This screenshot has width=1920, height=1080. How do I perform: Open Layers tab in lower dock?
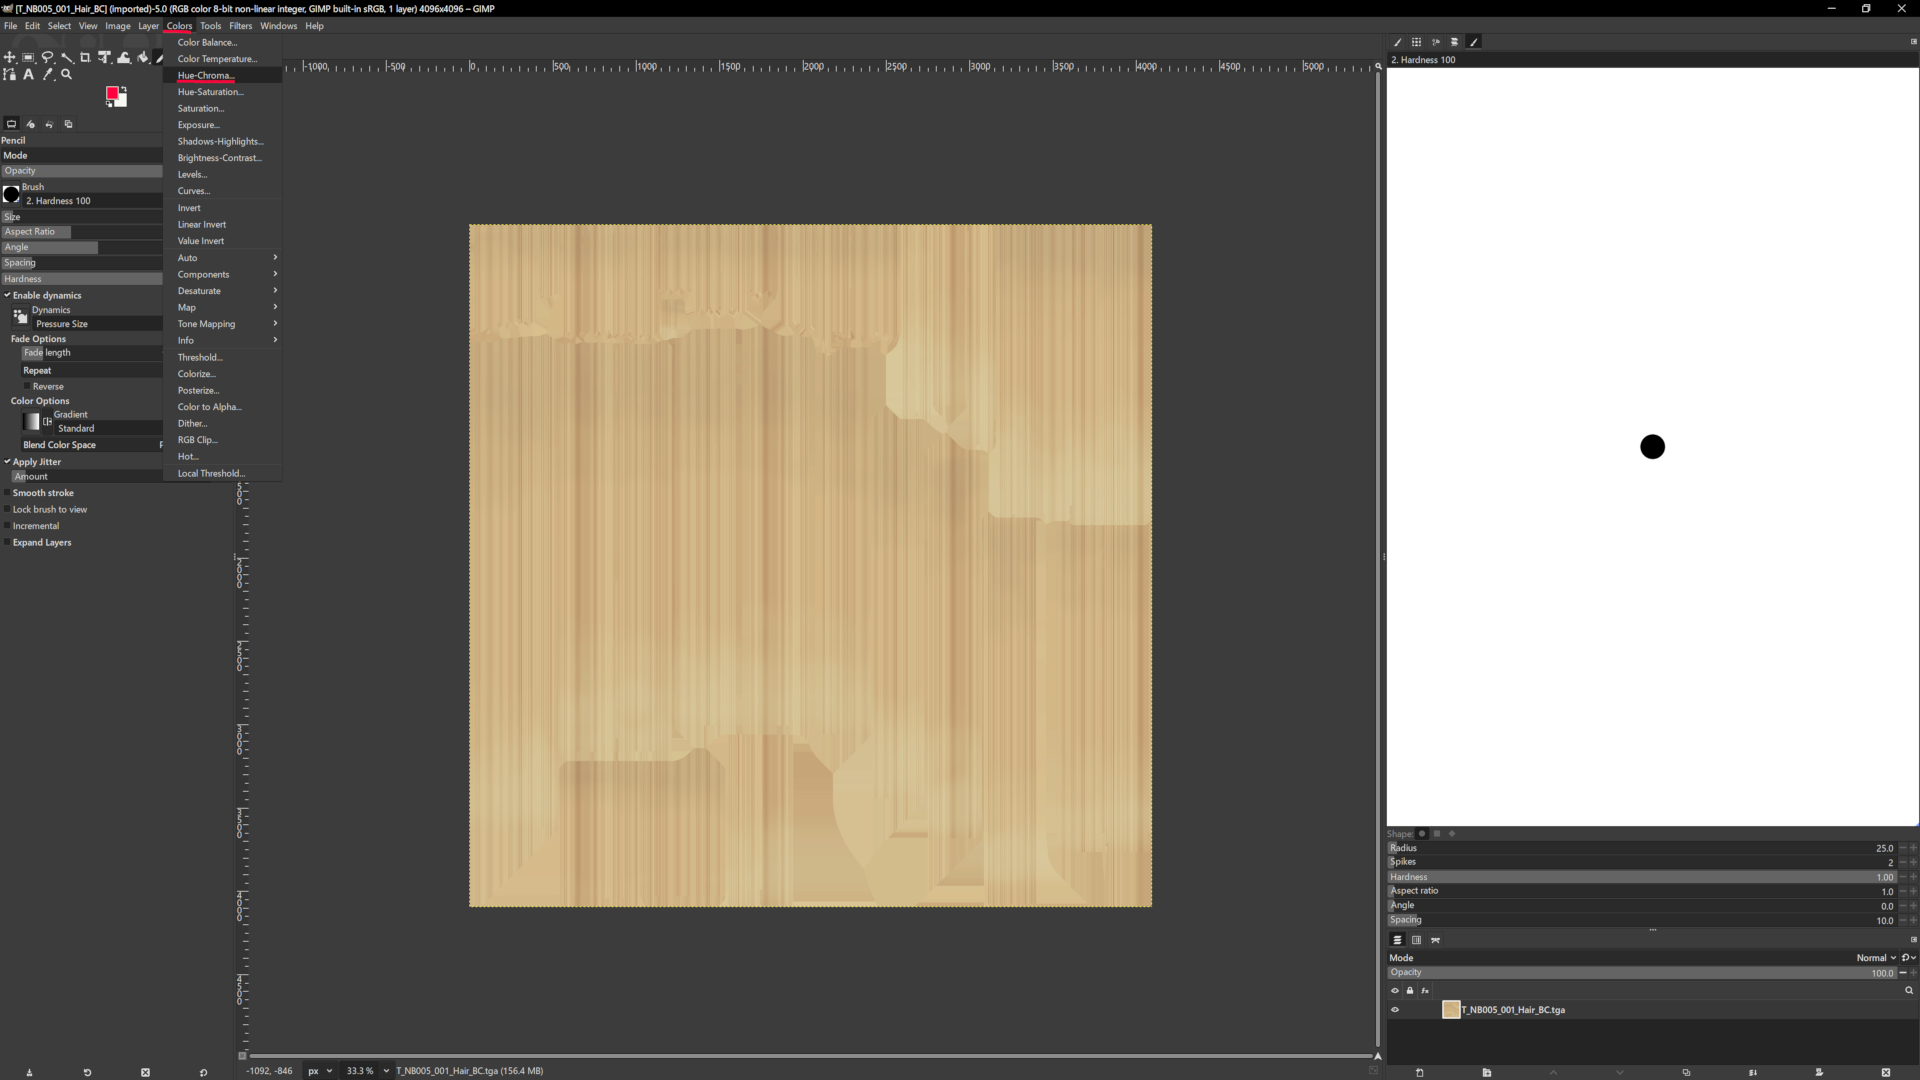1397,940
